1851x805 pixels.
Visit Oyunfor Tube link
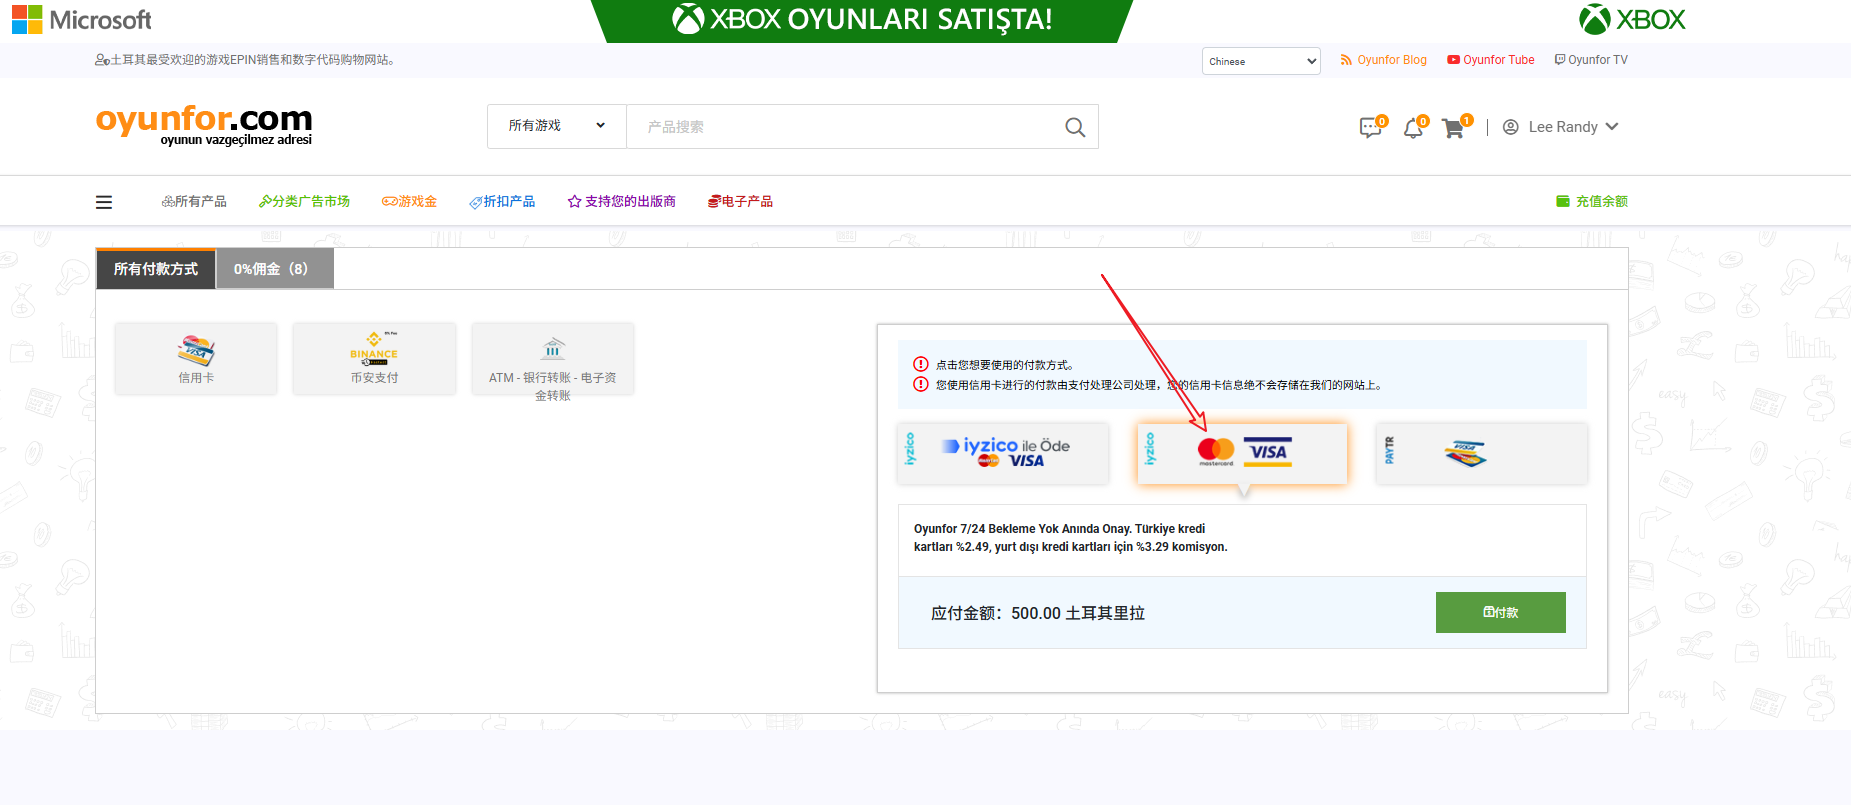click(x=1491, y=60)
